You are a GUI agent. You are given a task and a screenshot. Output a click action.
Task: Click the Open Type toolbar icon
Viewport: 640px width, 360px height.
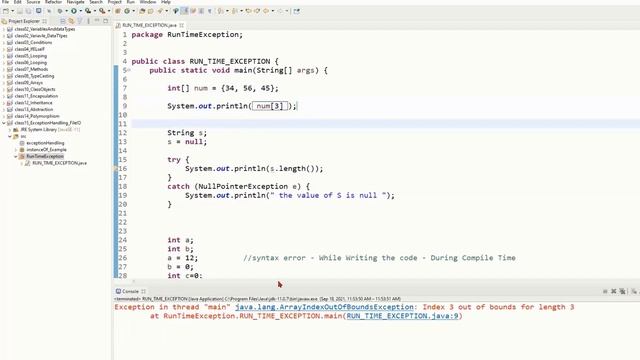coord(142,11)
